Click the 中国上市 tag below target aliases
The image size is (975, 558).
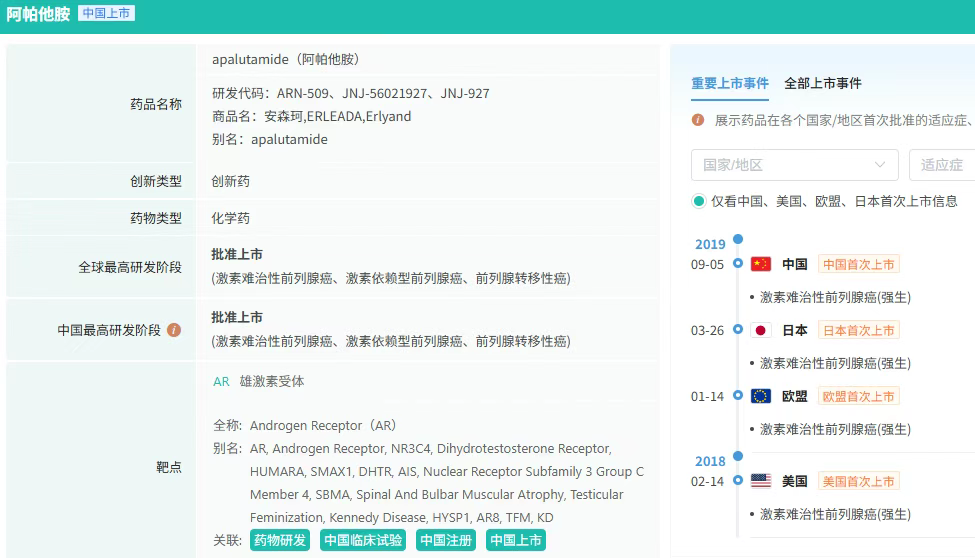tap(516, 540)
